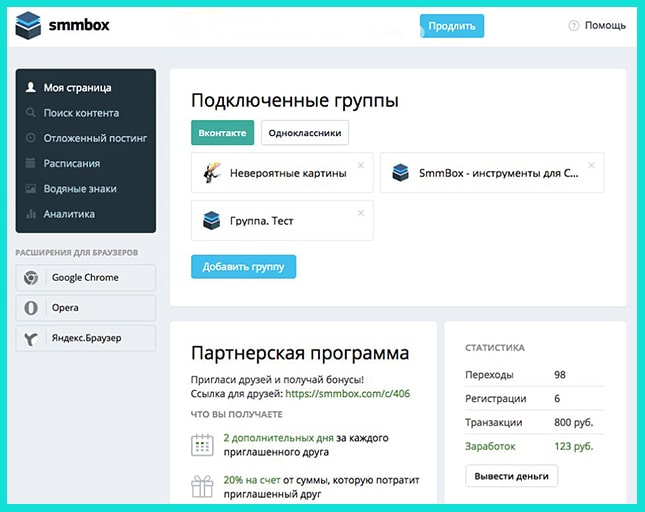Click the Транзакции value 800 руб.
This screenshot has height=512, width=645.
point(573,422)
